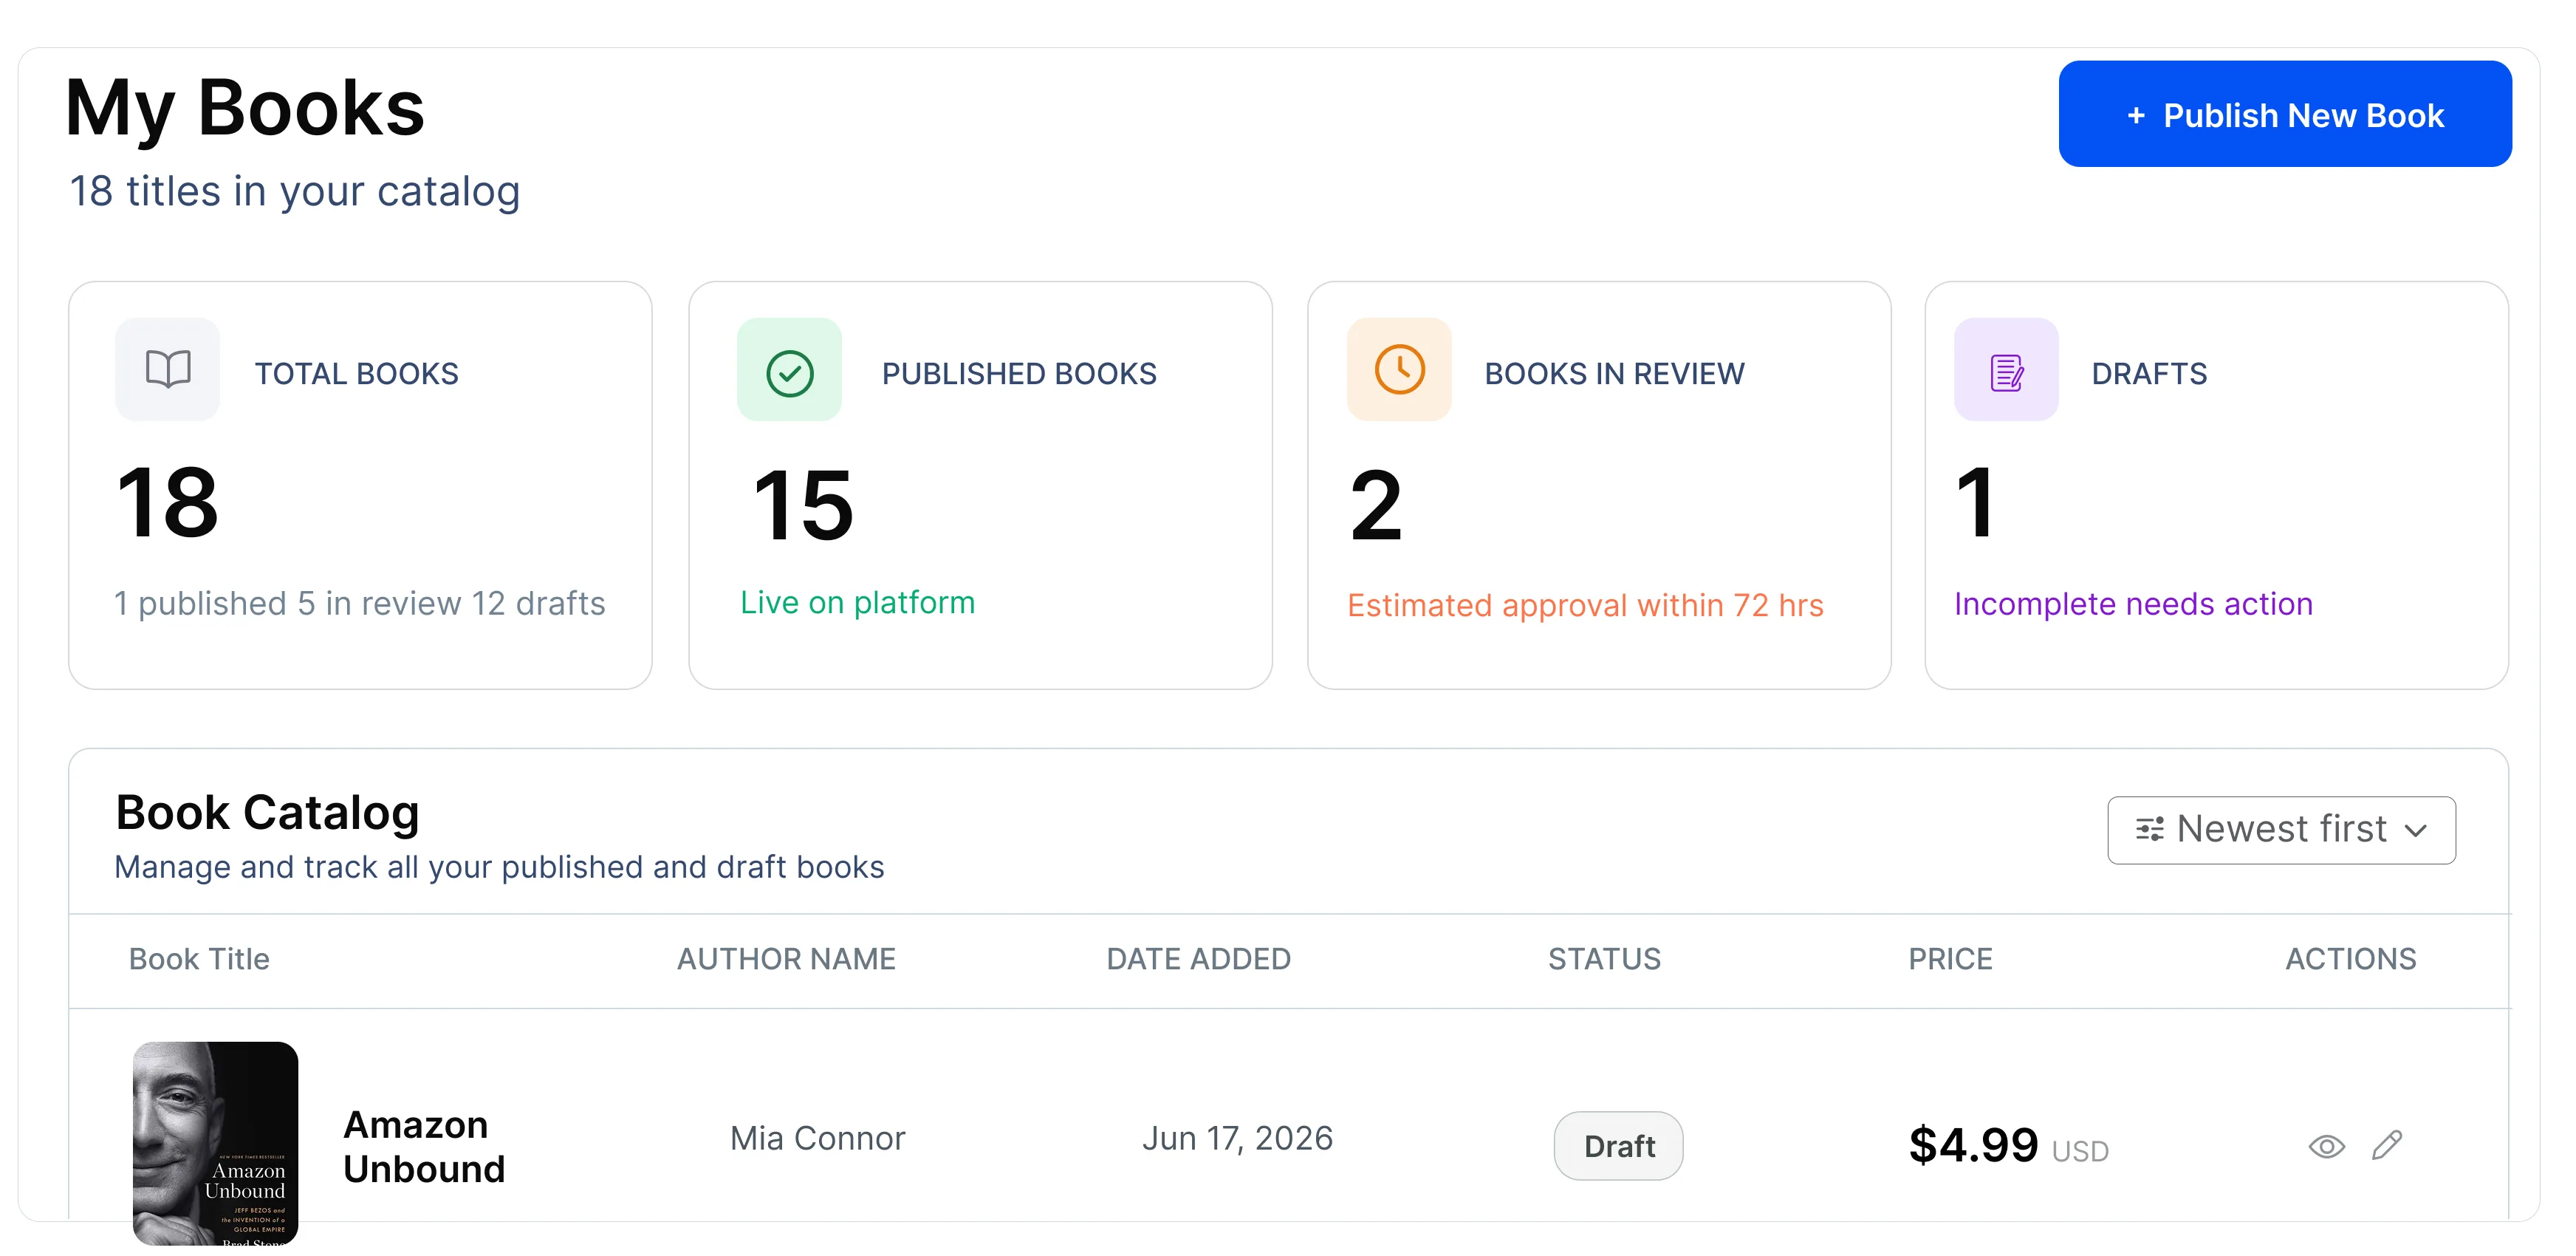Click the green checkmark icon for Published Books
The height and width of the screenshot is (1256, 2576).
coord(789,373)
